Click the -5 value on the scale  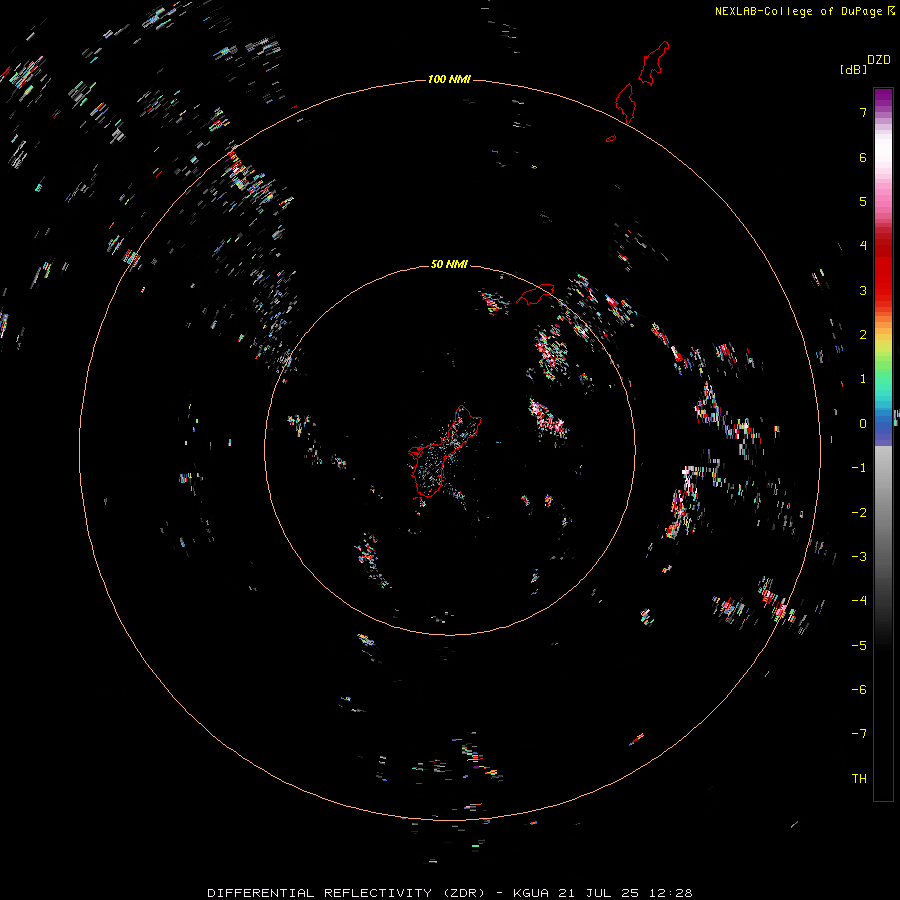pos(859,645)
